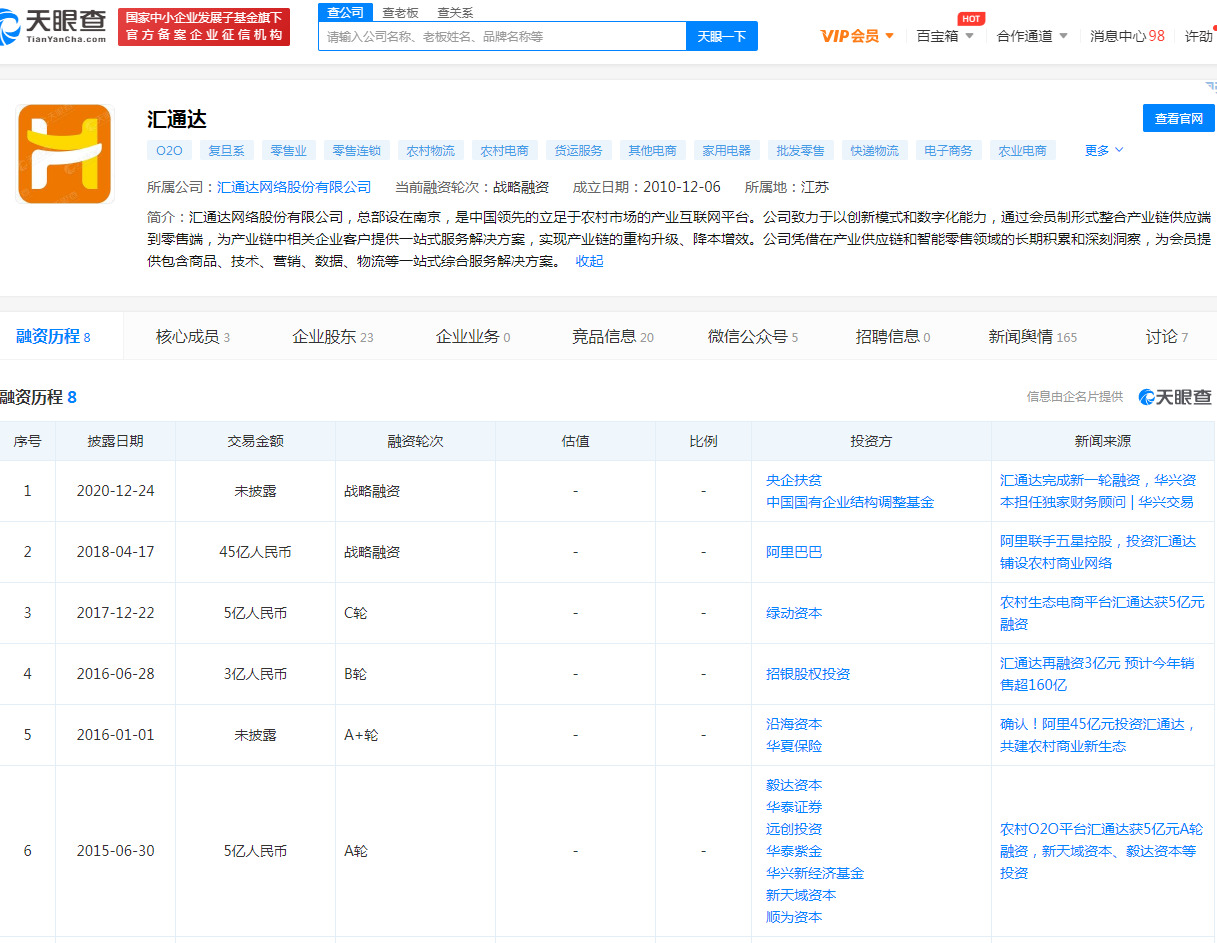Open news 汇通达完成新一轮融资 article
1217x943 pixels.
(x=1098, y=491)
